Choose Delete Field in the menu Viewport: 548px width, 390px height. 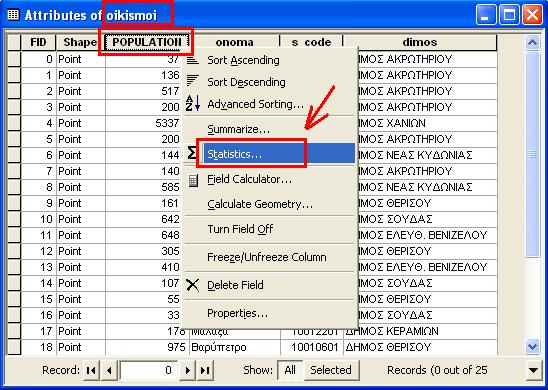235,285
